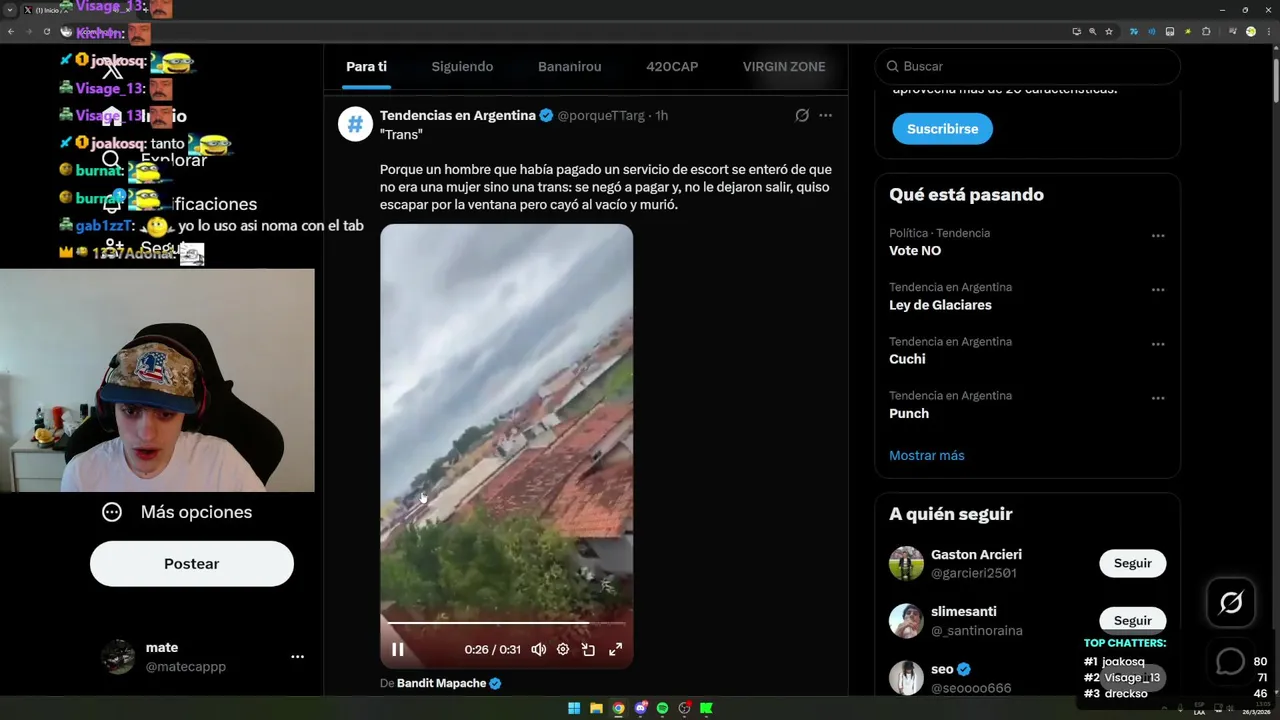1280x720 pixels.
Task: Reload the page with the refresh icon
Action: pyautogui.click(x=47, y=32)
